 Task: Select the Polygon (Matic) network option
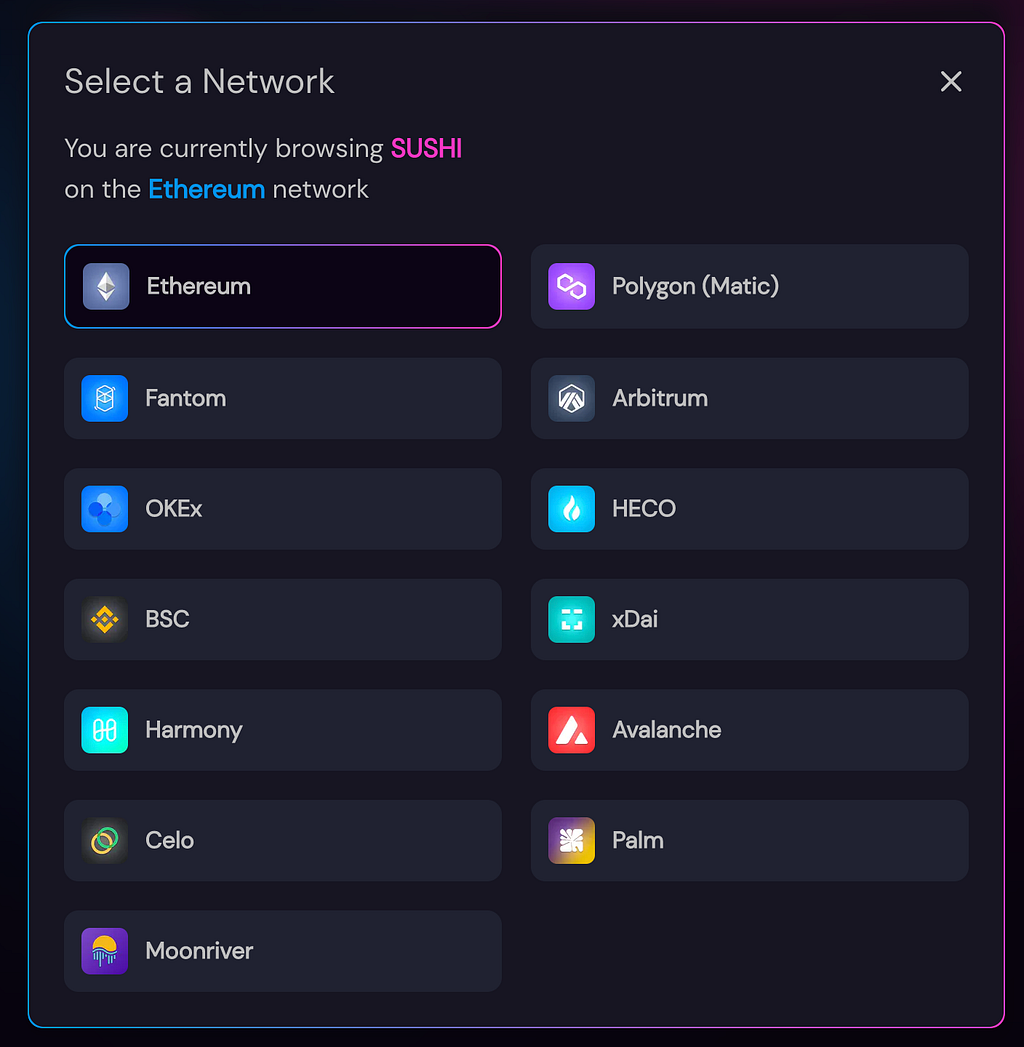(750, 286)
